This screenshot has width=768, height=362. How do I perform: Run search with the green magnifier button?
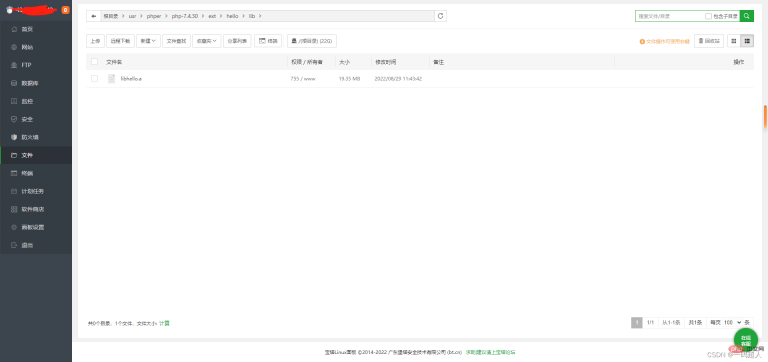pyautogui.click(x=746, y=16)
